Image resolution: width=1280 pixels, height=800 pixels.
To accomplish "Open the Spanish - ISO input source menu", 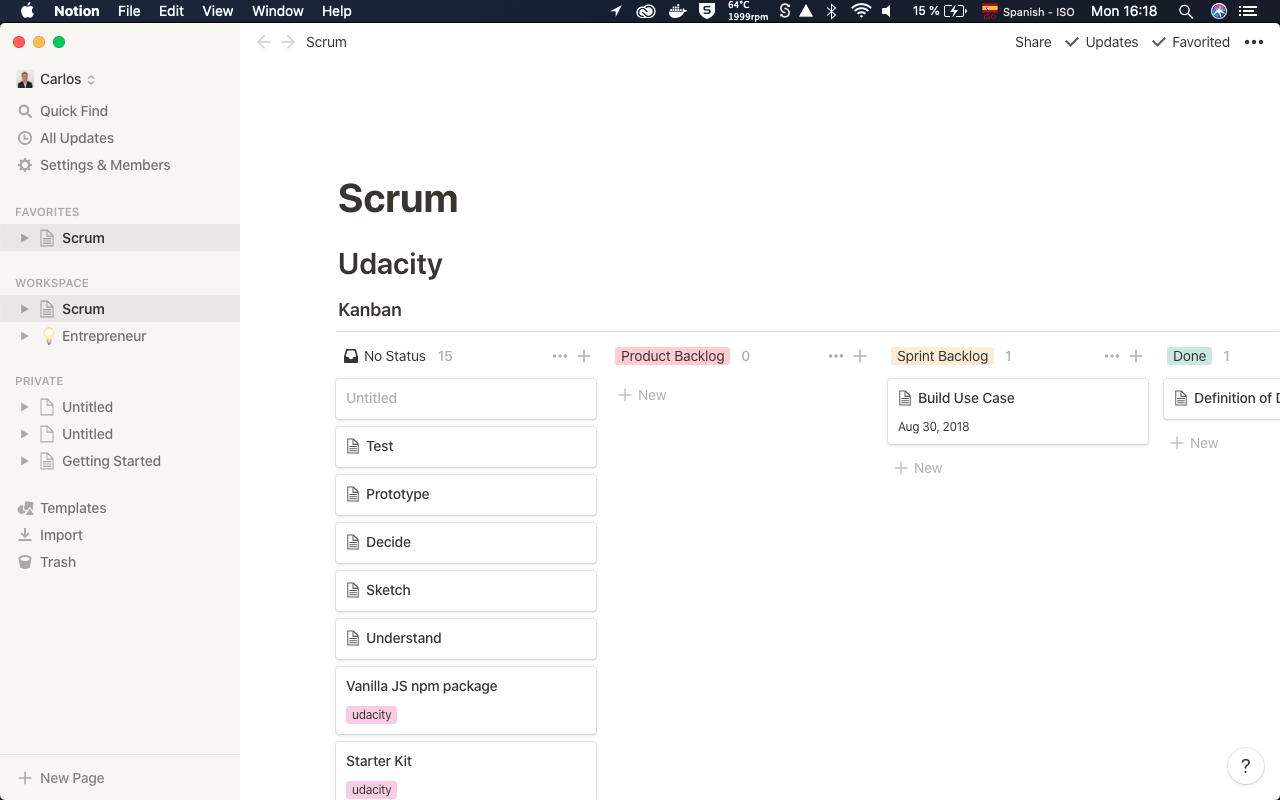I will click(1028, 11).
